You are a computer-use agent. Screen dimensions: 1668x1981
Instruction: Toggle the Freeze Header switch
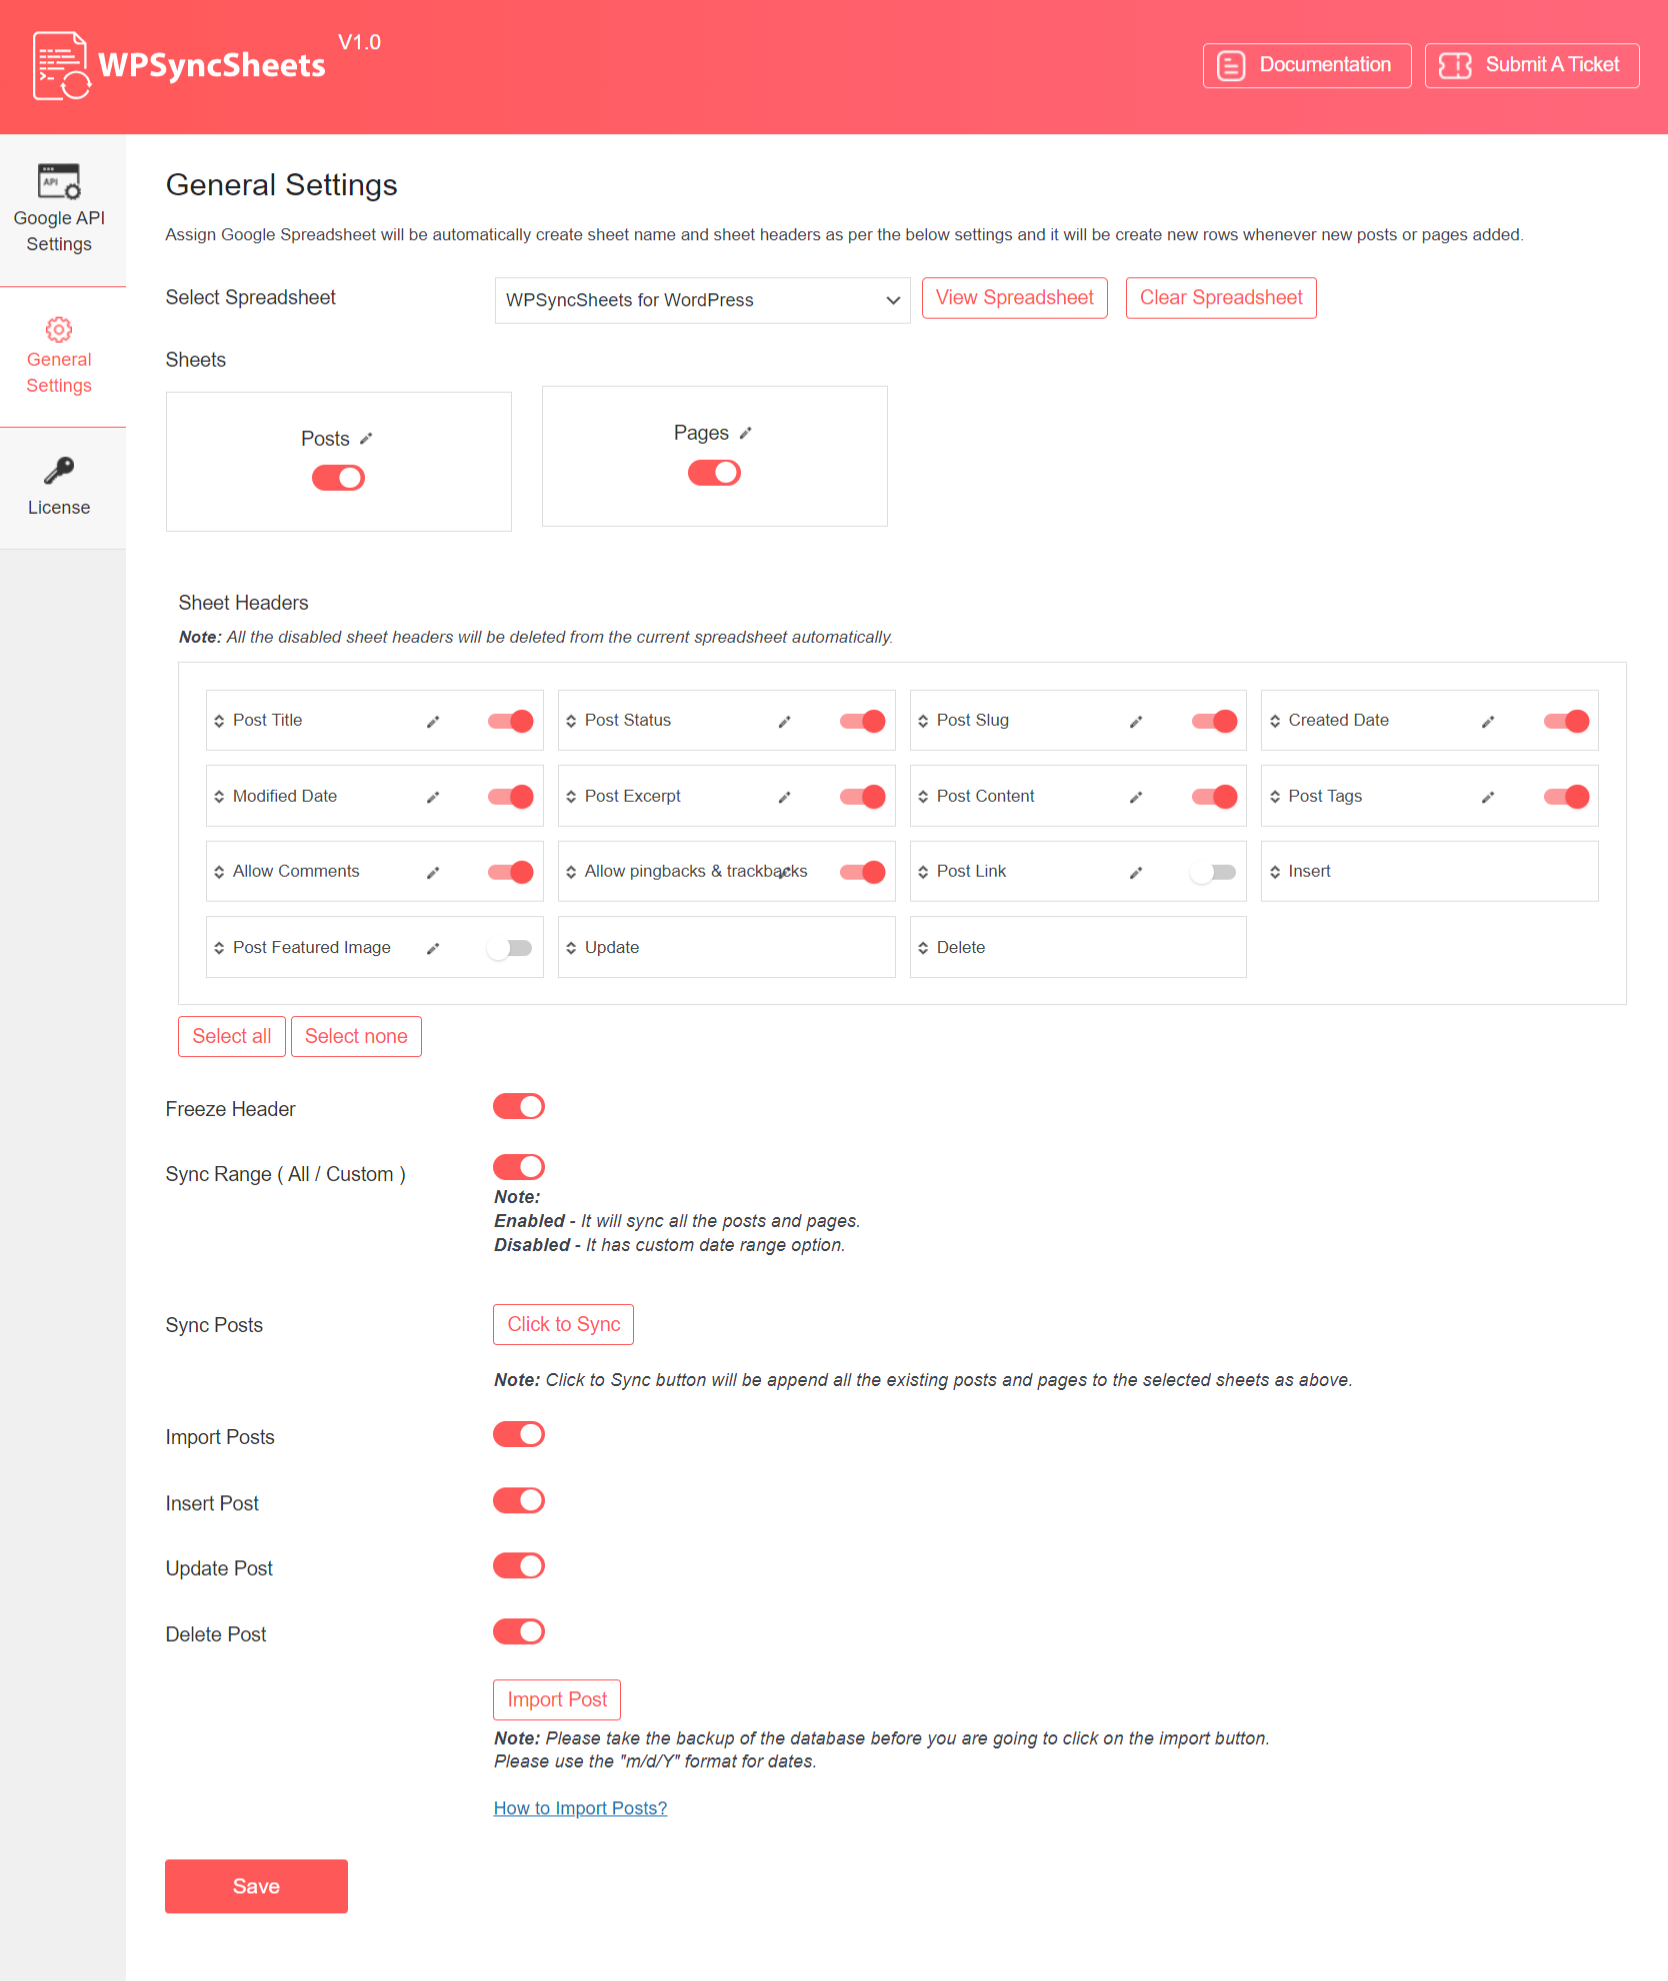click(519, 1107)
